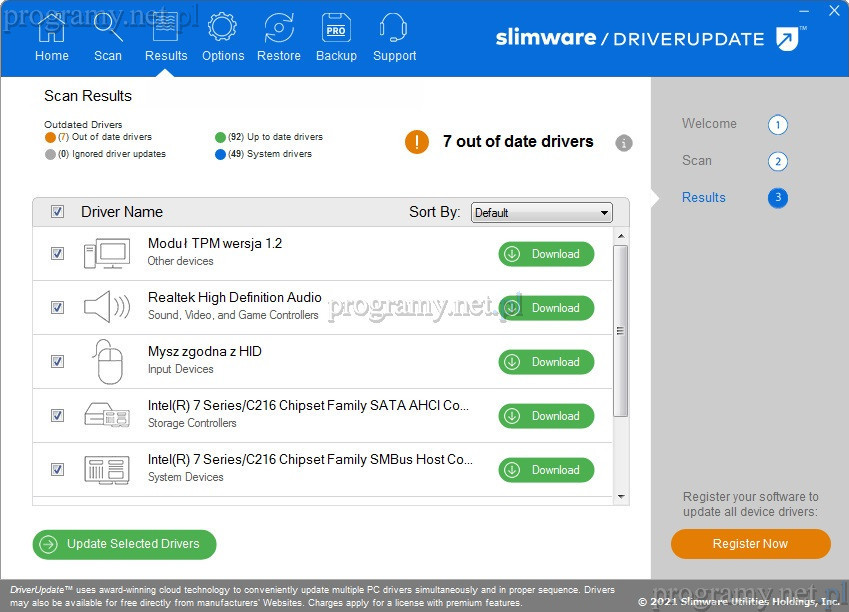Click the Realtek speaker device icon
Viewport: 849px width, 612px height.
[x=106, y=307]
